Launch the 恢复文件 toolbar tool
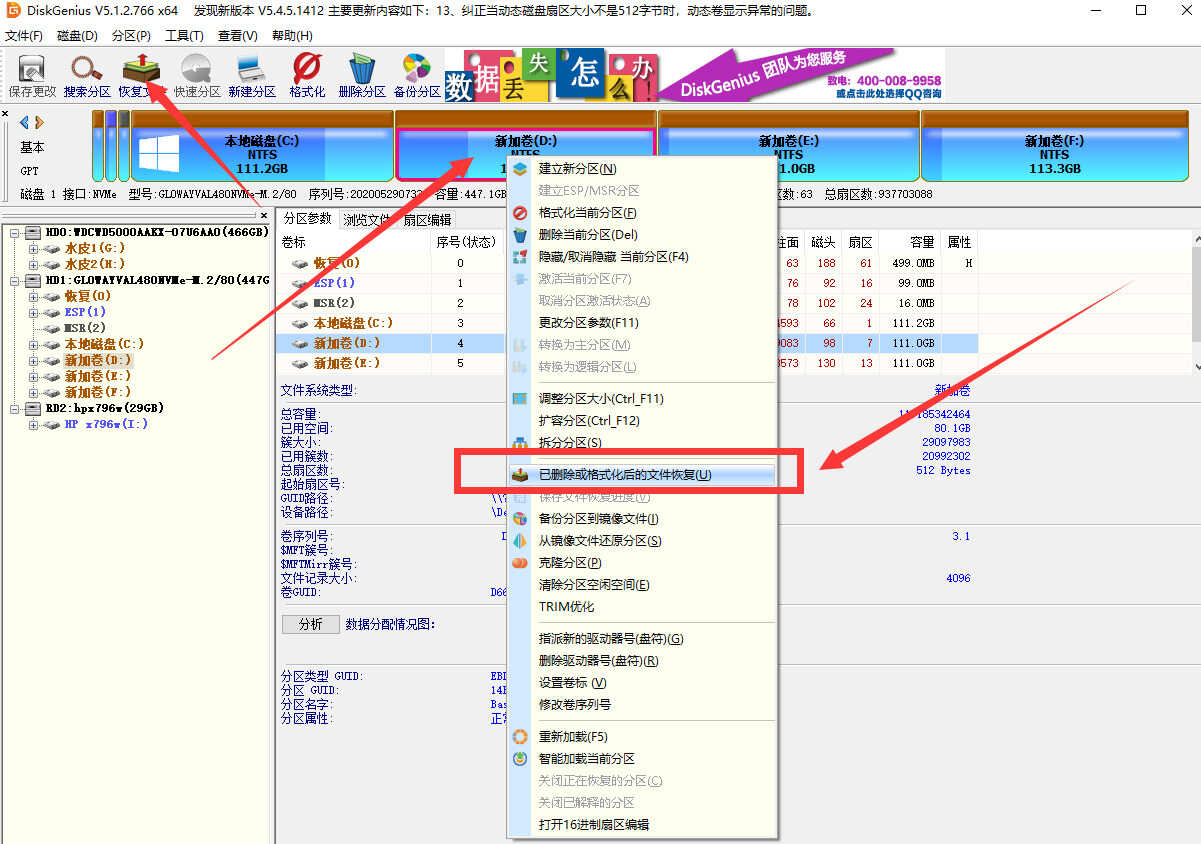 point(142,75)
